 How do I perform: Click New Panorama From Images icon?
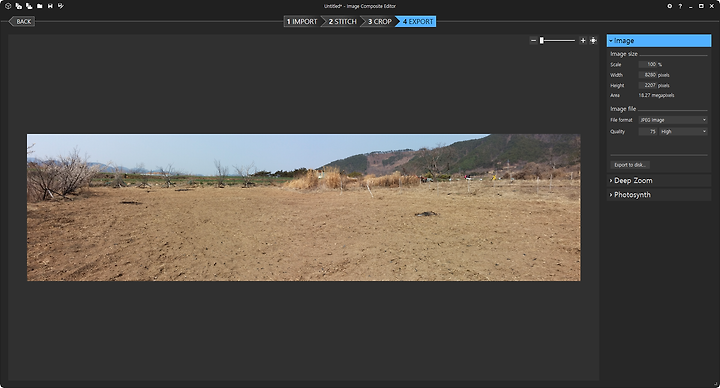[x=18, y=6]
